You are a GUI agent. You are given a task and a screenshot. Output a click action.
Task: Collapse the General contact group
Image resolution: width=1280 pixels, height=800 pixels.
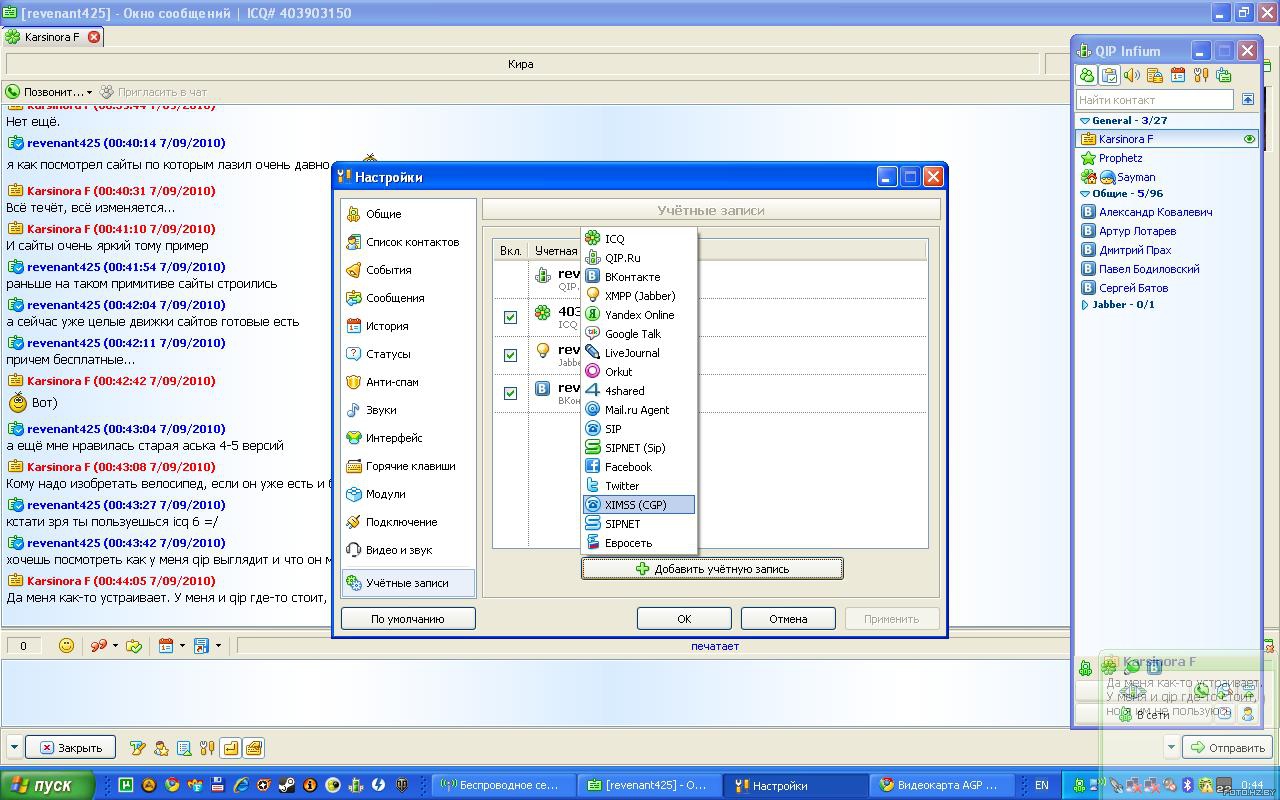pos(1084,120)
